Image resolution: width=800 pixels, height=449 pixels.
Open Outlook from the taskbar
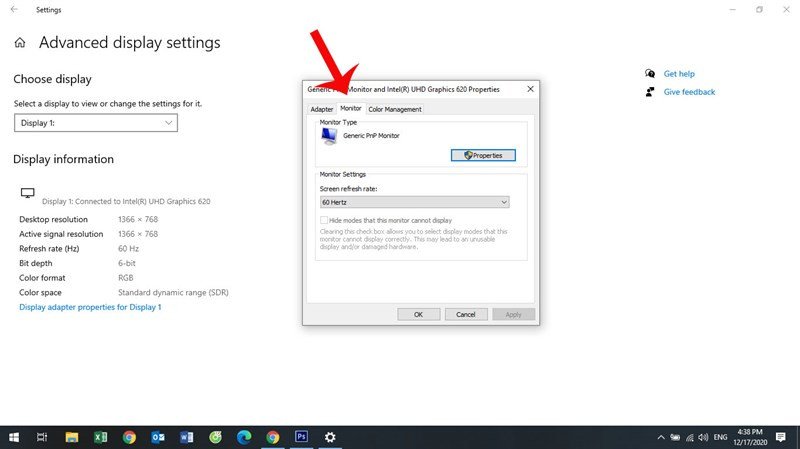(157, 437)
